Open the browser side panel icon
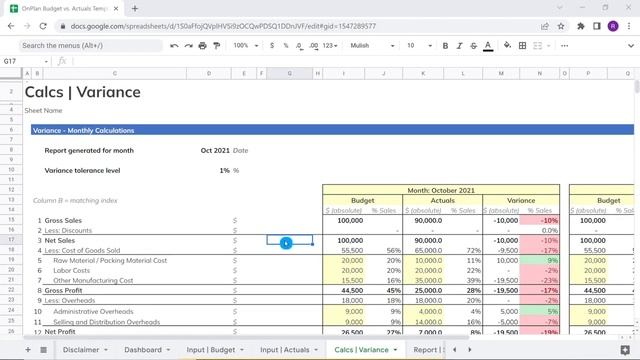 [x=596, y=26]
